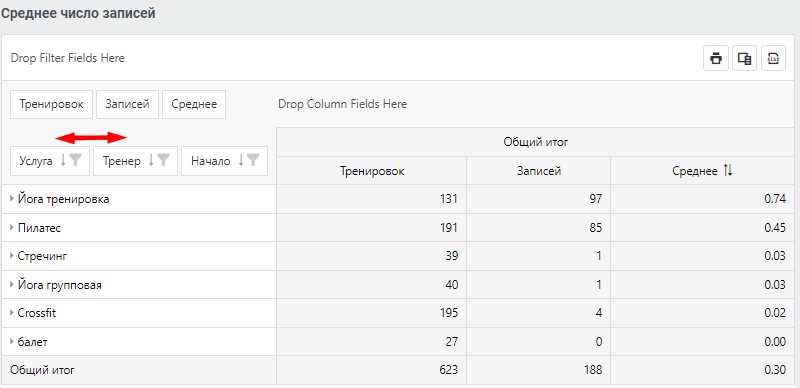Expand the Пилатес row
The width and height of the screenshot is (800, 388).
[x=12, y=228]
